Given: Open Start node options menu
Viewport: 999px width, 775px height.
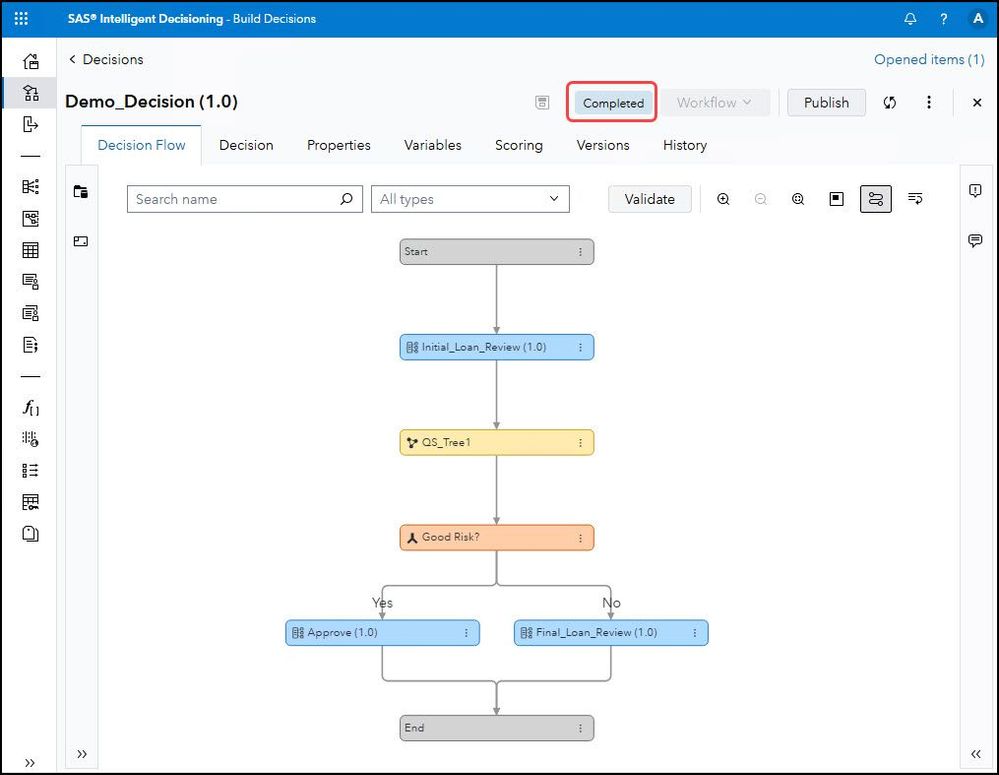Looking at the screenshot, I should 580,252.
